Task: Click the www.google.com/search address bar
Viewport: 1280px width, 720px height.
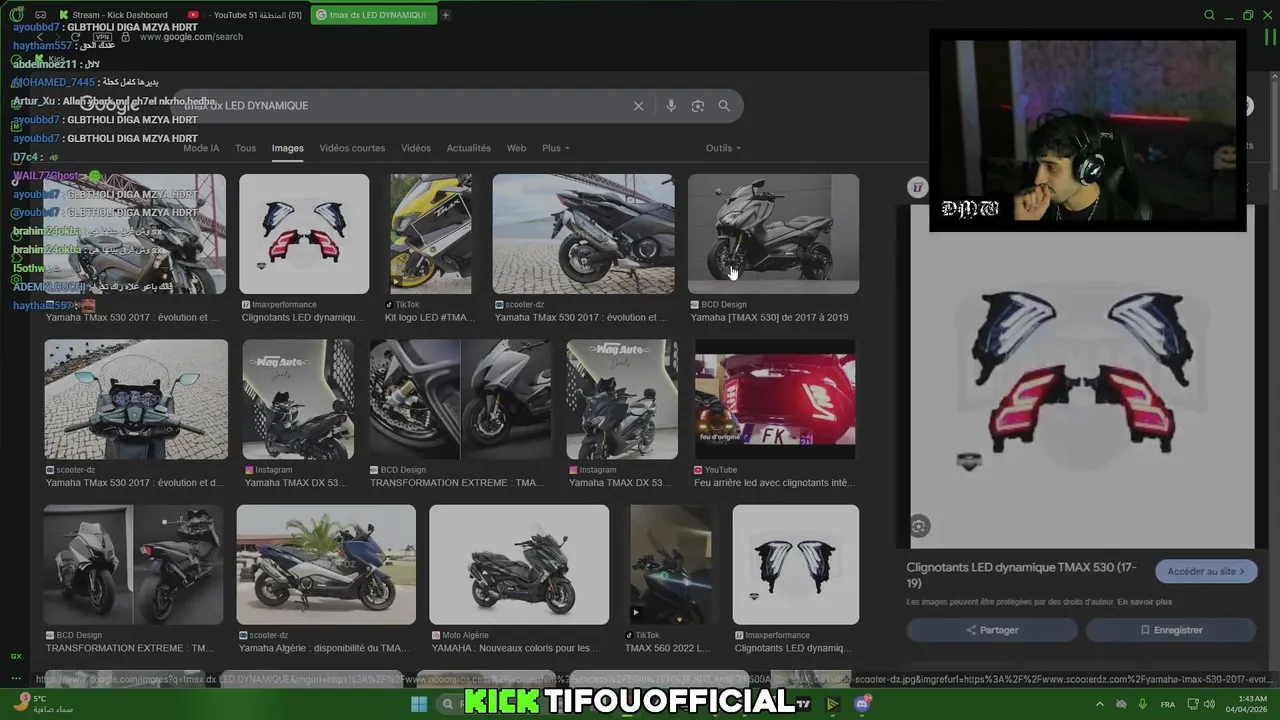Action: (x=191, y=37)
